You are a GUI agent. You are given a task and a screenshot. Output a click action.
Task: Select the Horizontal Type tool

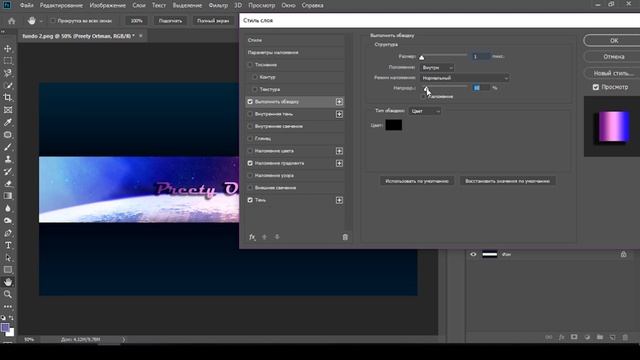pos(8,245)
